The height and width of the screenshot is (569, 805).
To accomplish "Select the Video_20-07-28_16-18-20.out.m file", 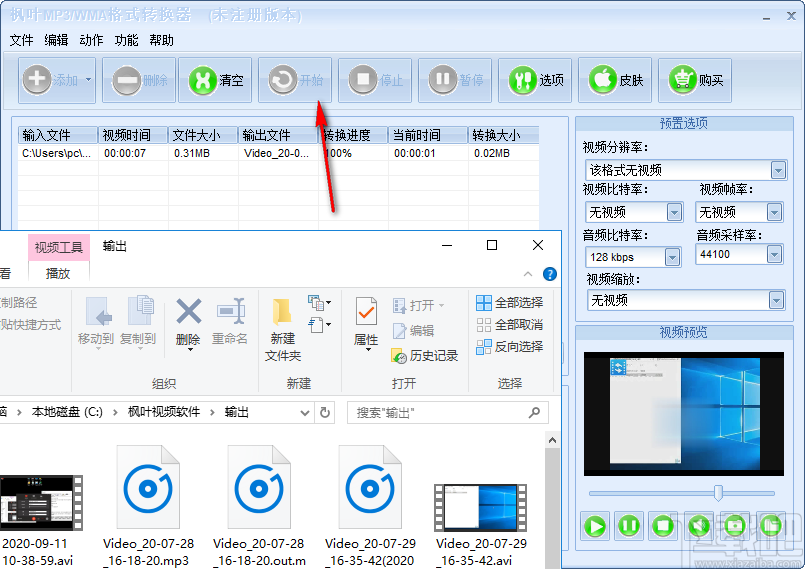I will (x=259, y=506).
